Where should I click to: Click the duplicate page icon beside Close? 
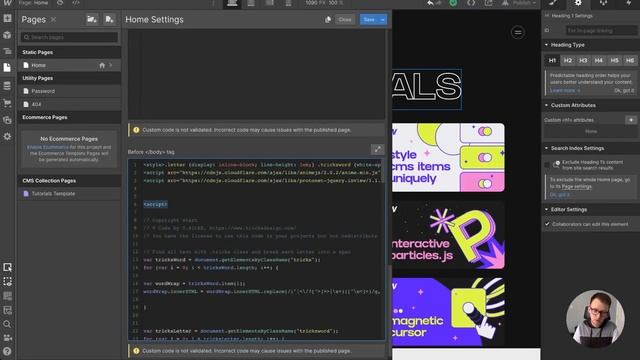(x=328, y=20)
